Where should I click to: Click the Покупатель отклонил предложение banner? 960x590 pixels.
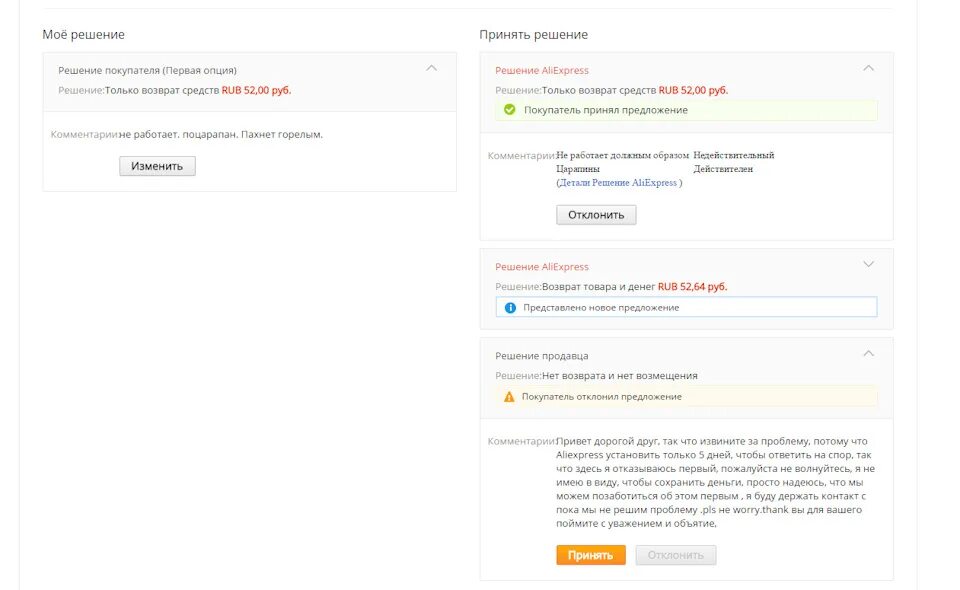pyautogui.click(x=601, y=397)
